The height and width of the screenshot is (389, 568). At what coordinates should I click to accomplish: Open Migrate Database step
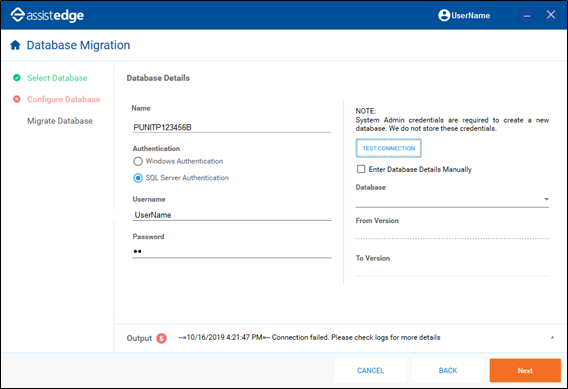[60, 121]
